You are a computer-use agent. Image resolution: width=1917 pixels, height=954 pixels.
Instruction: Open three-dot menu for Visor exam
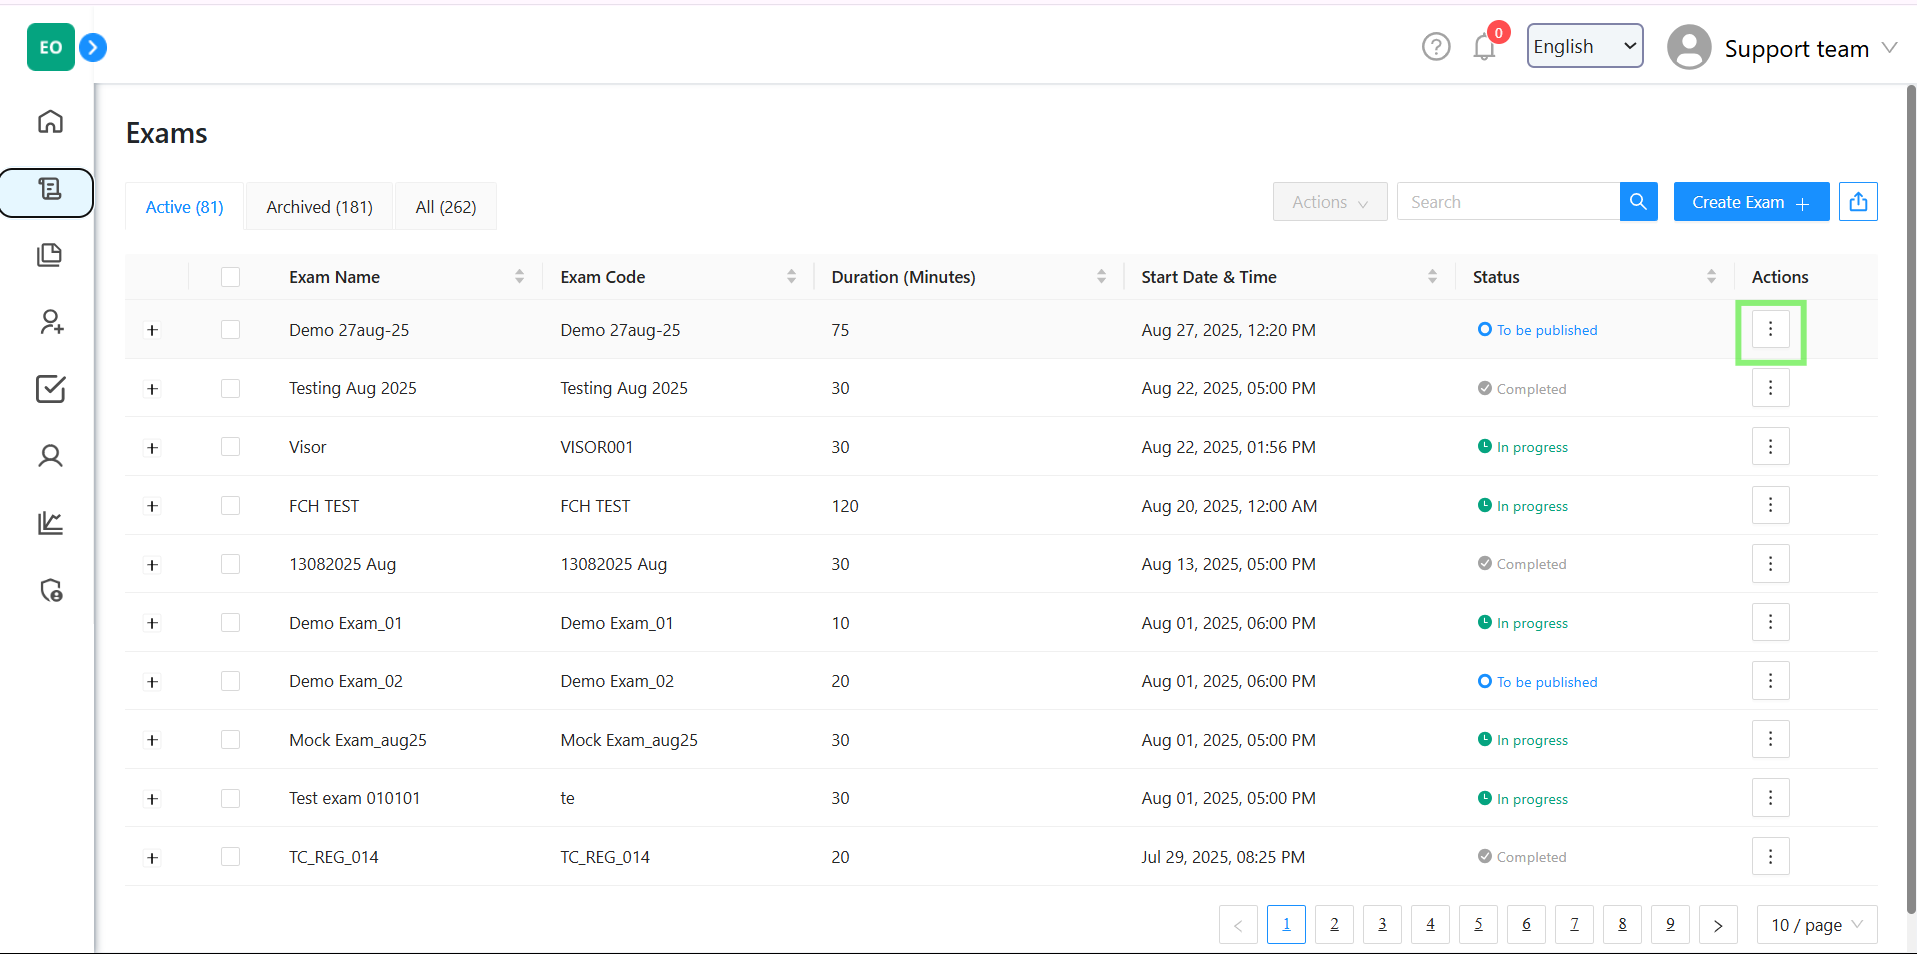click(1770, 447)
